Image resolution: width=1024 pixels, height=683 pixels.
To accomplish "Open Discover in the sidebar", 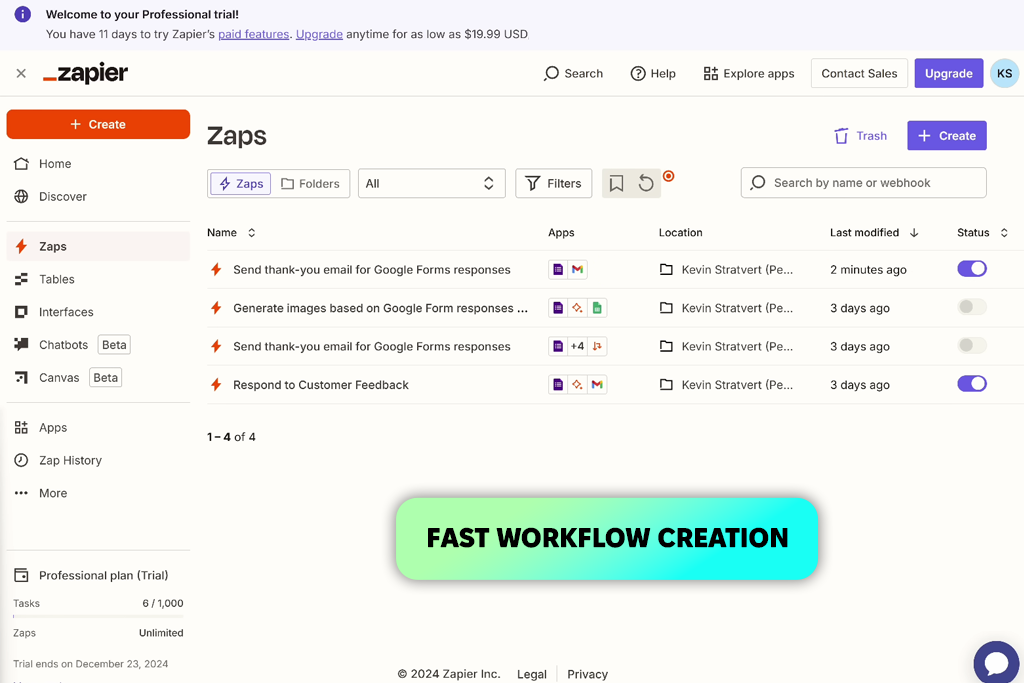I will click(x=98, y=197).
